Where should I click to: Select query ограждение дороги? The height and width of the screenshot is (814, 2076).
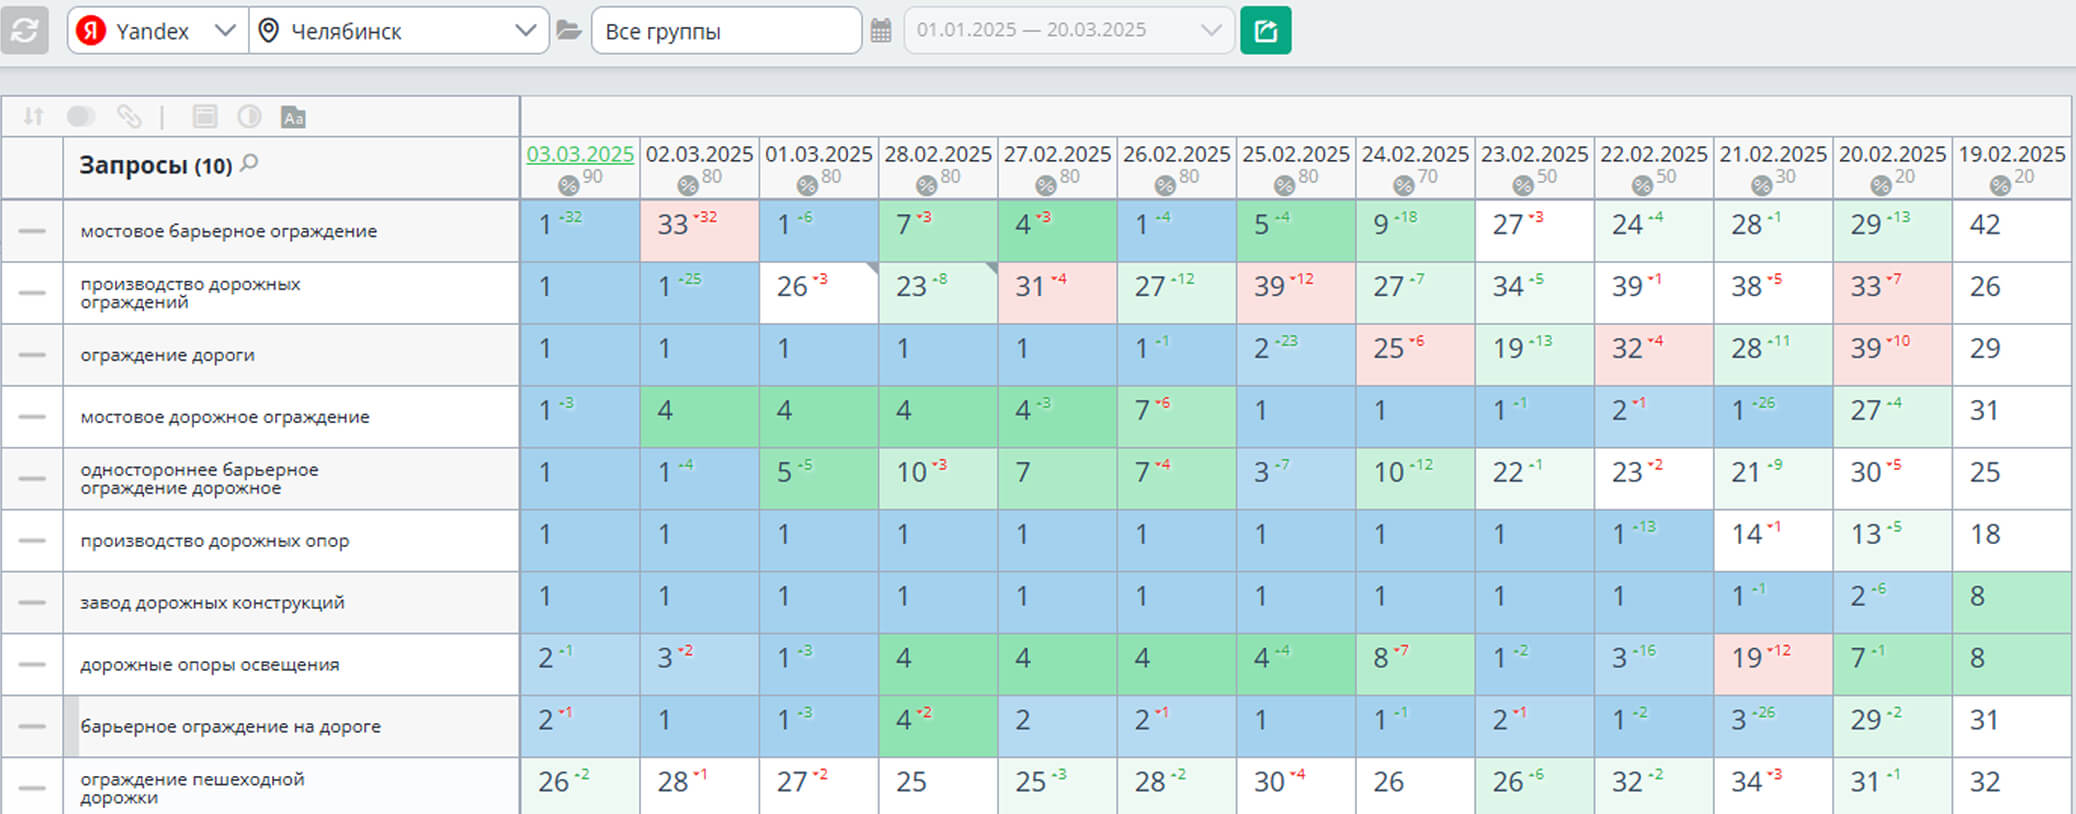pyautogui.click(x=167, y=355)
